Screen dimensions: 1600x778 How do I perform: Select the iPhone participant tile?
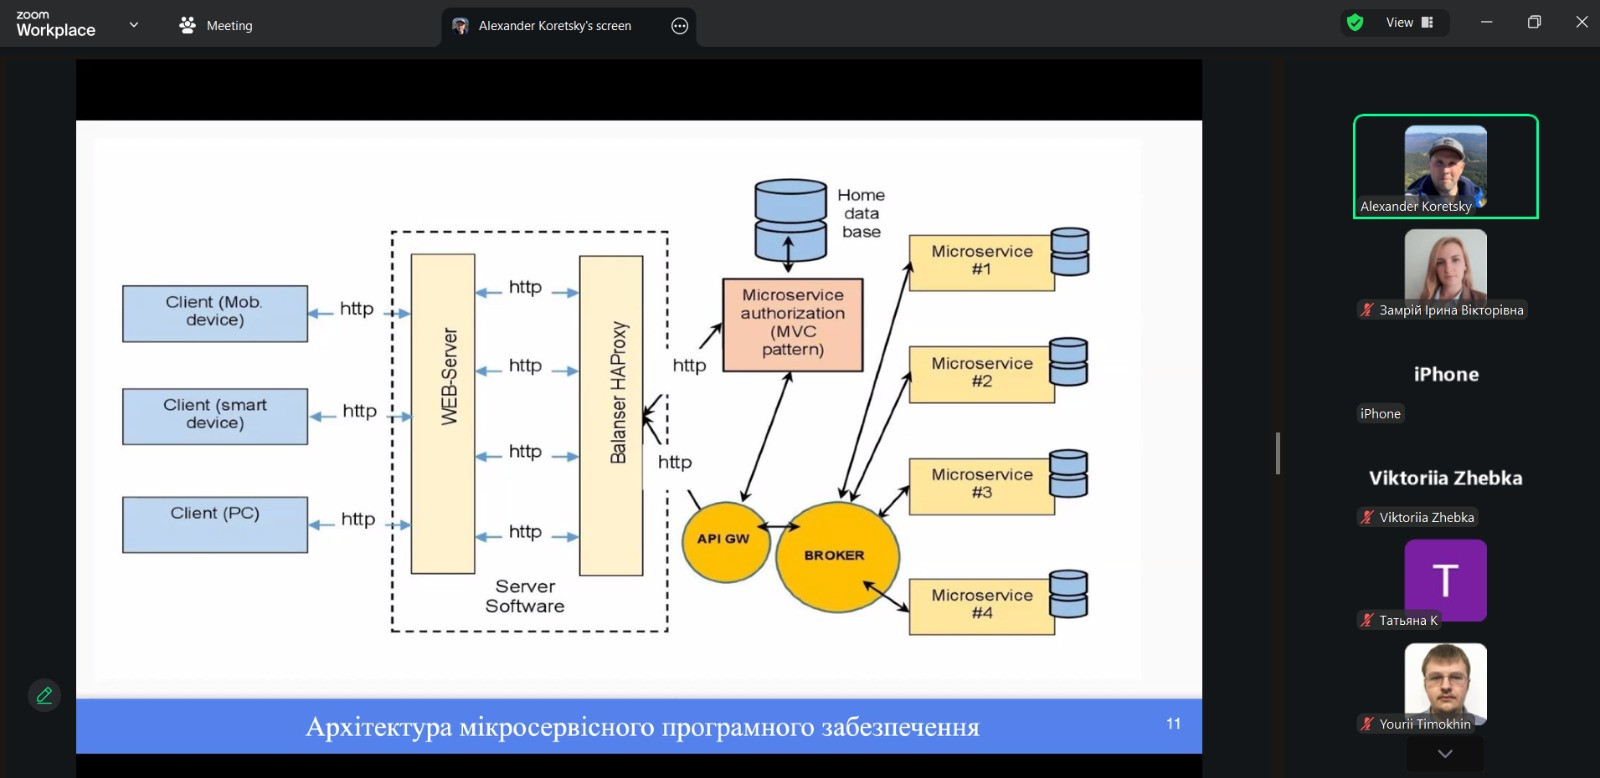1445,374
